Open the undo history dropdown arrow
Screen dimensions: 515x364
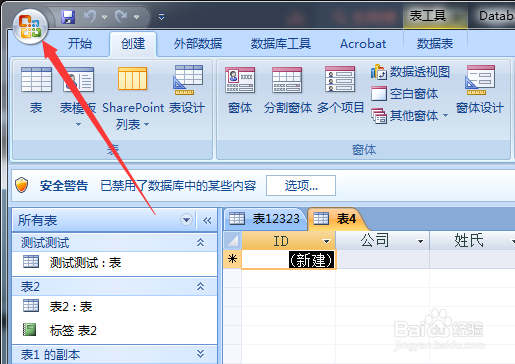105,17
